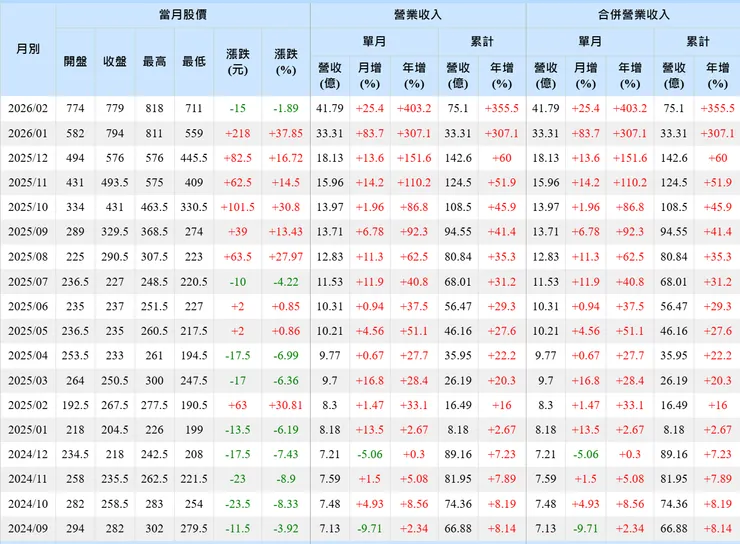Click the +0.86 percent change cell

286,331
